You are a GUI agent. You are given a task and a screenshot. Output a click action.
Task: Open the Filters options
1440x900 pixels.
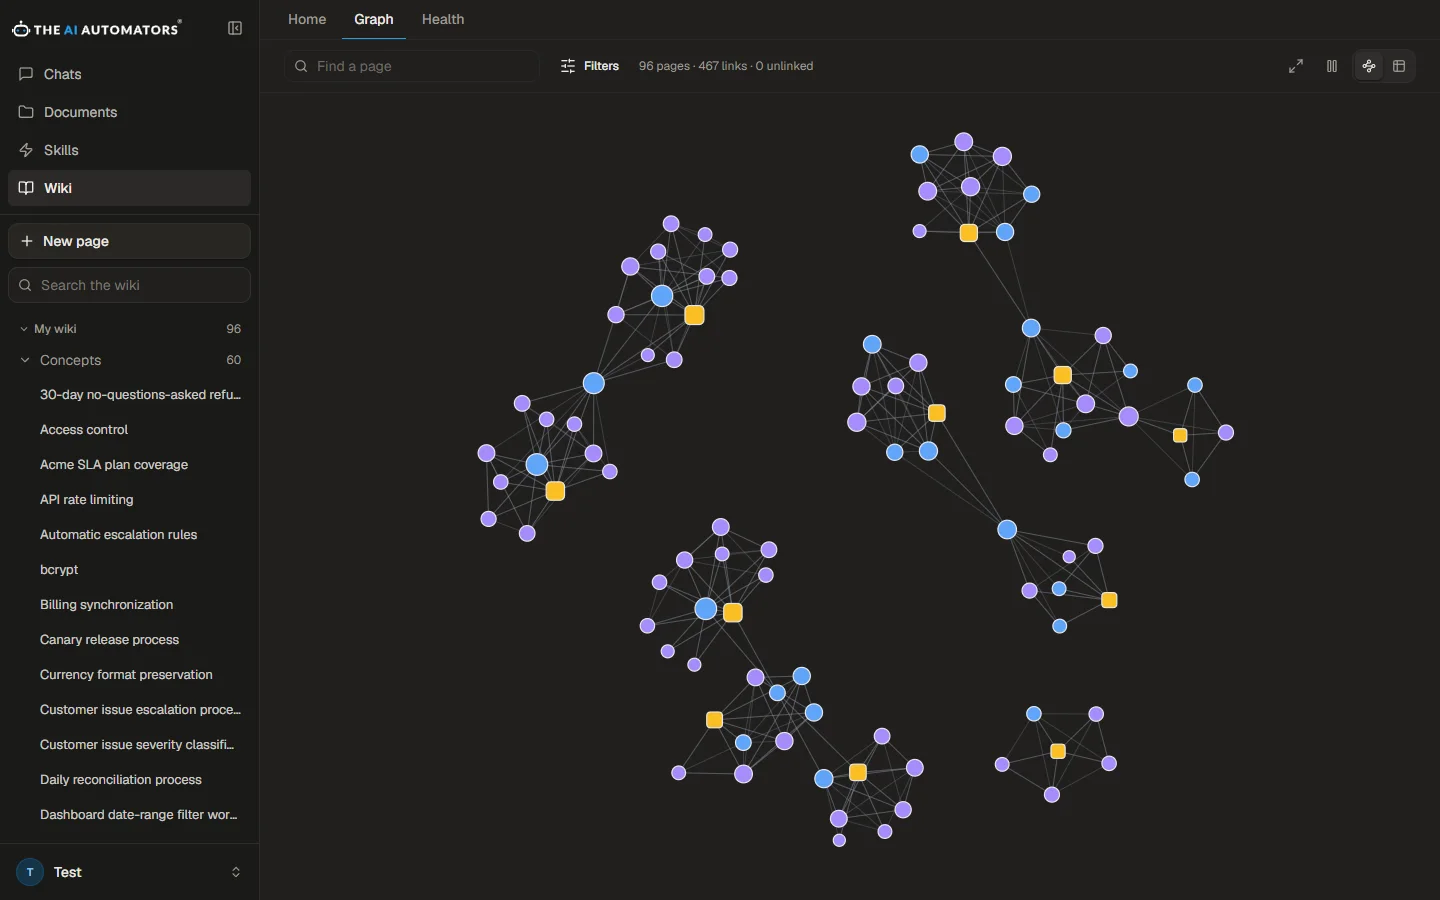[x=590, y=66]
